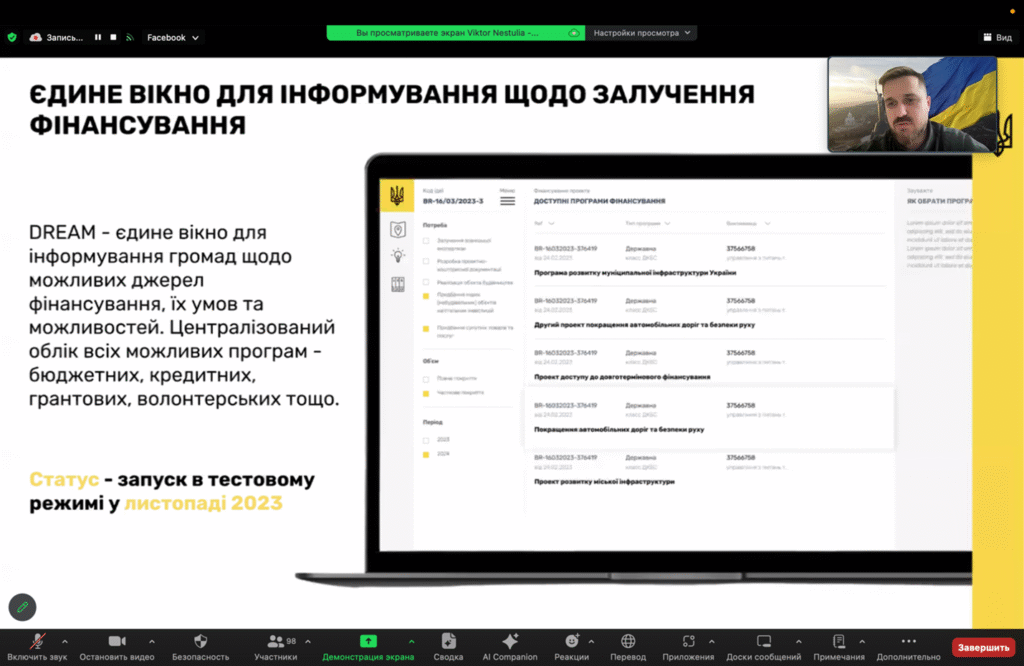Expand audio options arrow next to microphone
This screenshot has height=666, width=1024.
pos(65,642)
